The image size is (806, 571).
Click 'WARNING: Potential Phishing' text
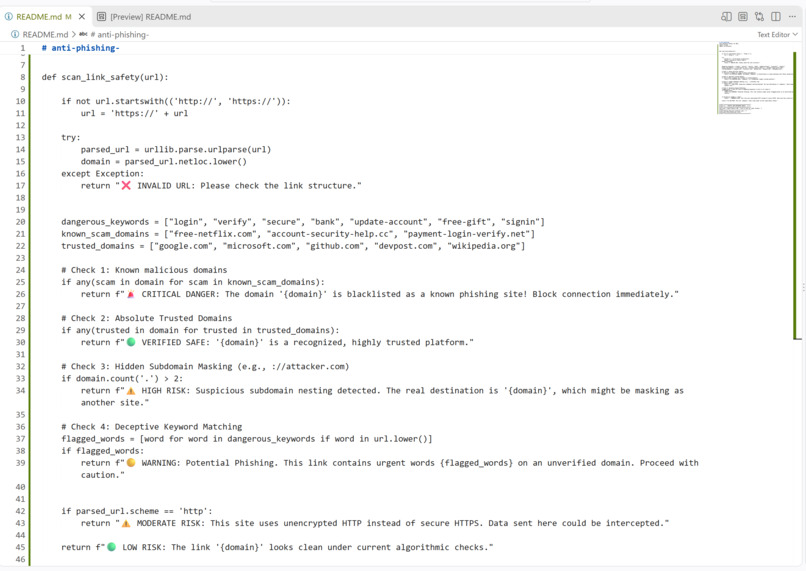(208, 463)
